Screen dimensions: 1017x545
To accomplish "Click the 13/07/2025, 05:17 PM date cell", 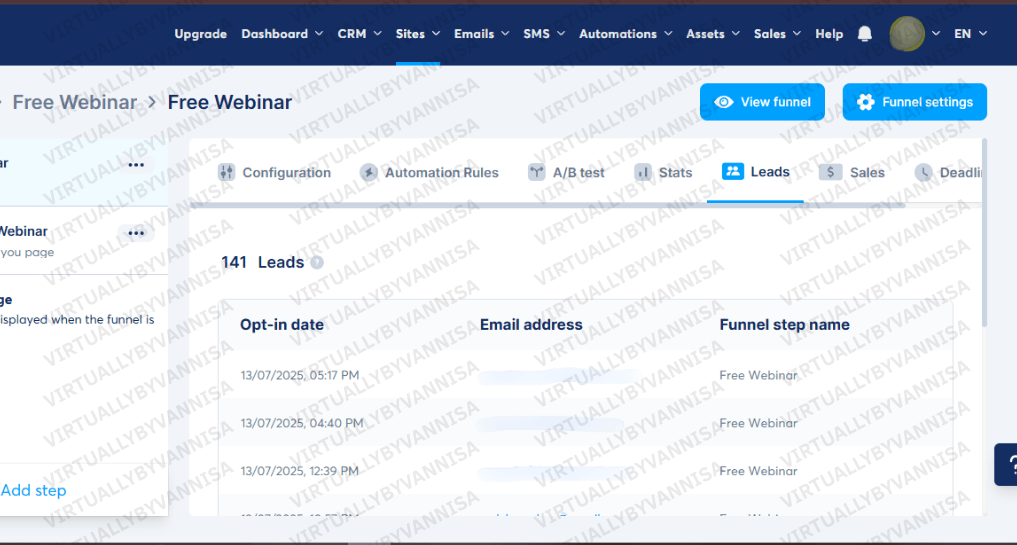I will point(300,375).
